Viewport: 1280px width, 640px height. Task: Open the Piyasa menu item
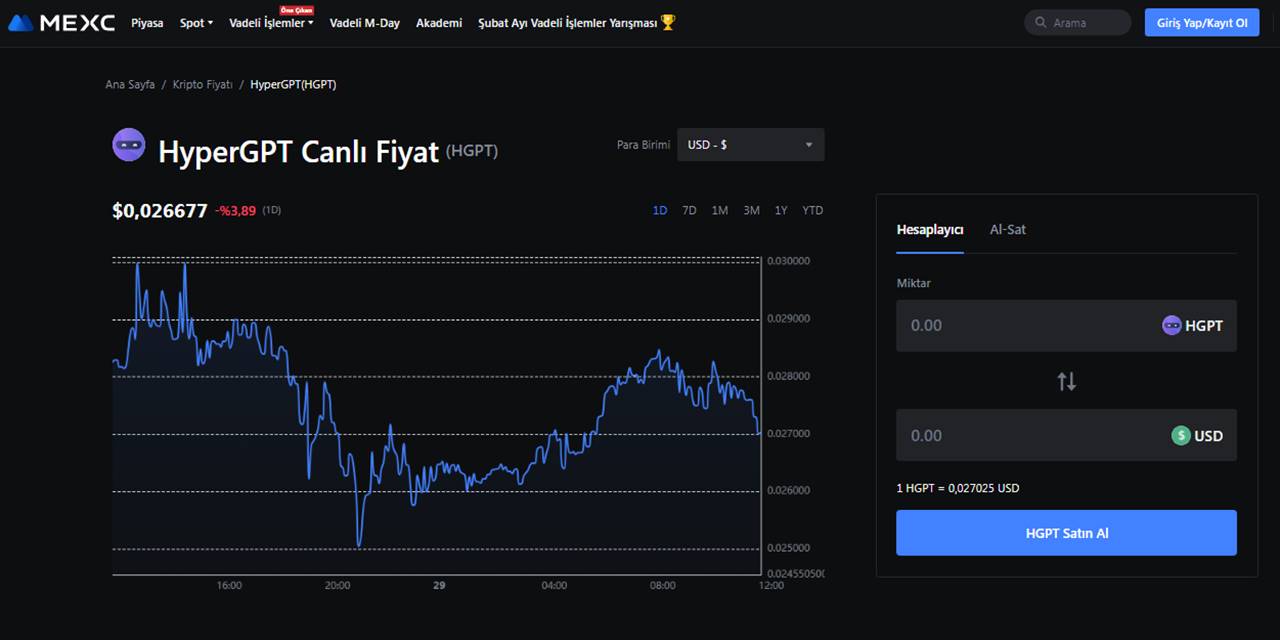[x=147, y=23]
